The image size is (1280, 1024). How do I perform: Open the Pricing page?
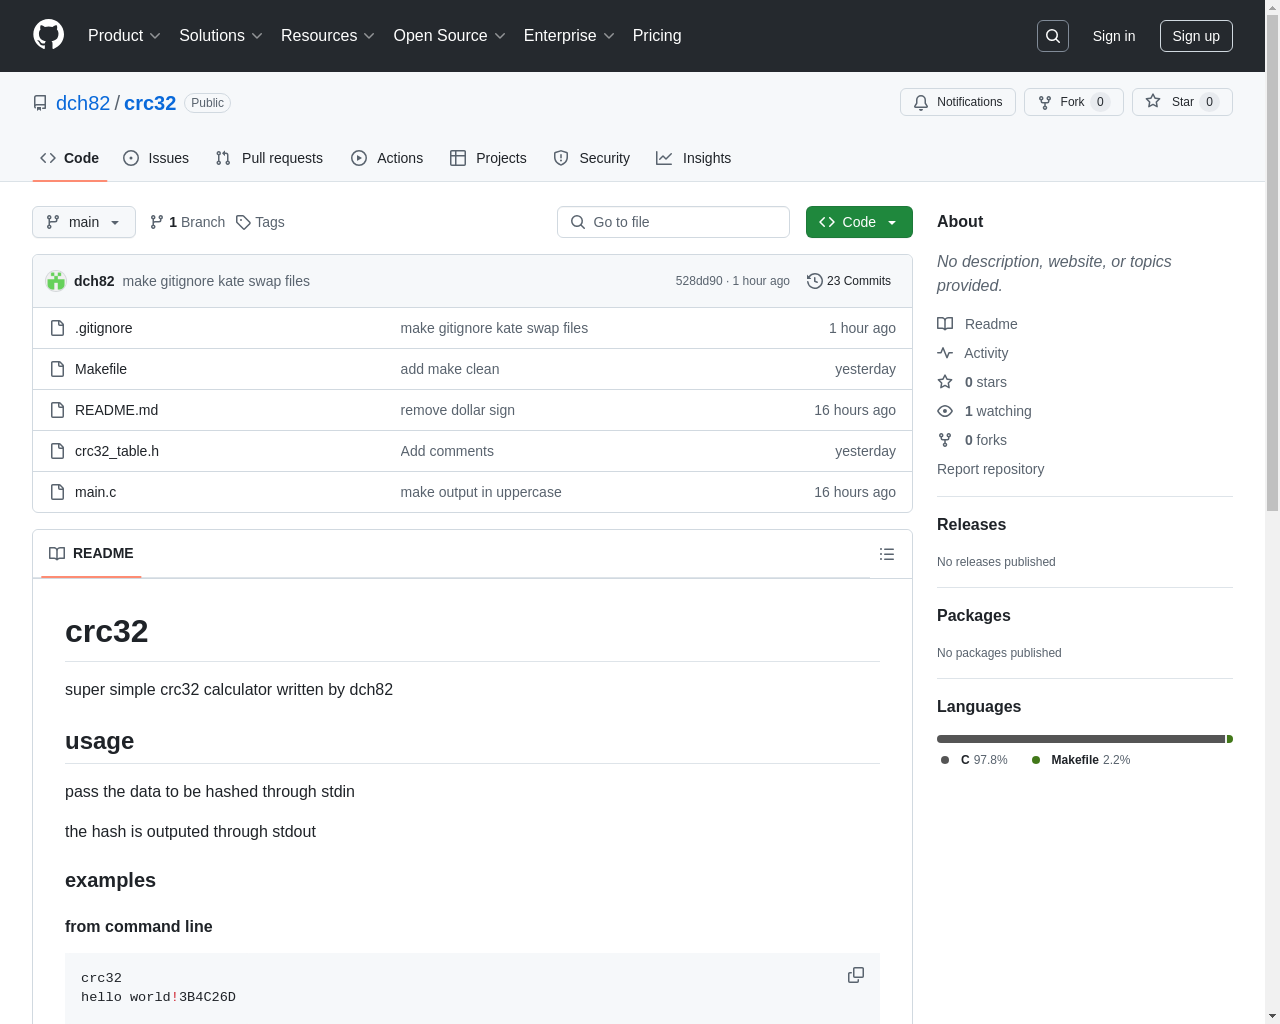657,36
